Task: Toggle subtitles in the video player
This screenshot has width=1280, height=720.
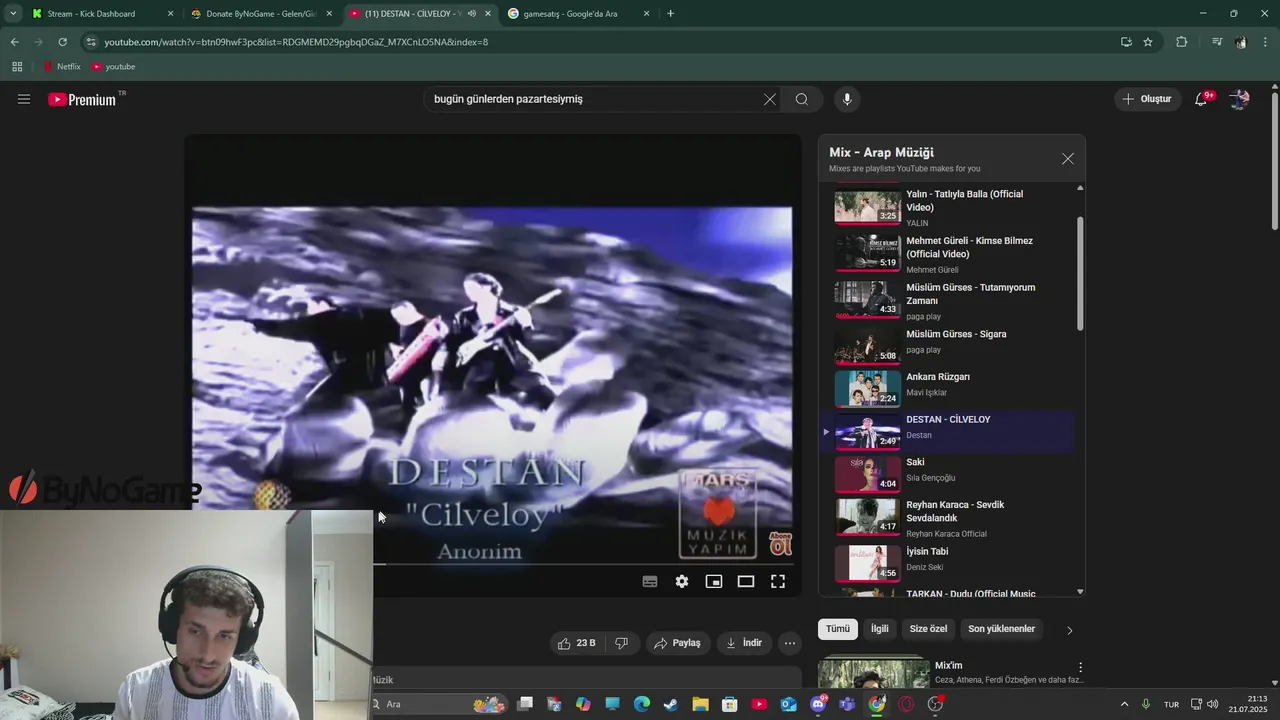Action: pyautogui.click(x=650, y=581)
